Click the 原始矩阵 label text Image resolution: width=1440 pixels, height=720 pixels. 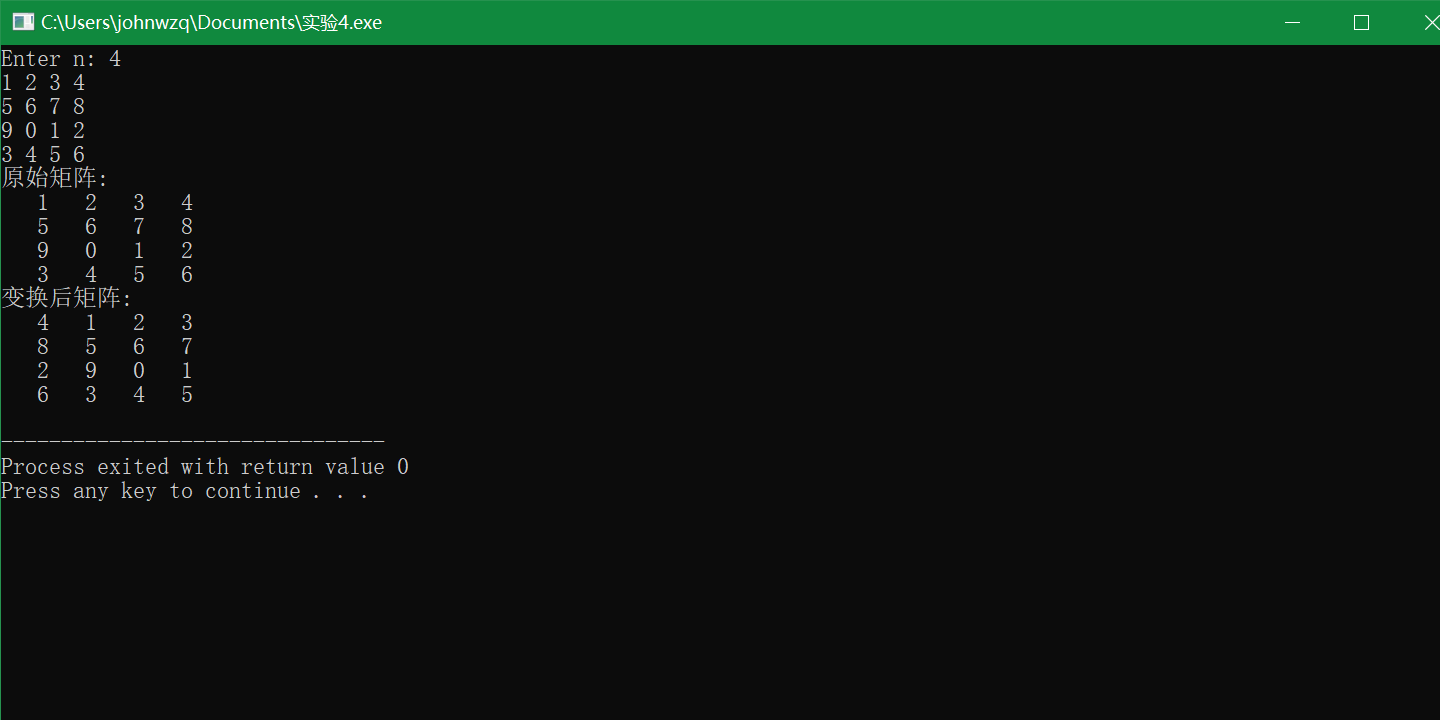(x=48, y=177)
